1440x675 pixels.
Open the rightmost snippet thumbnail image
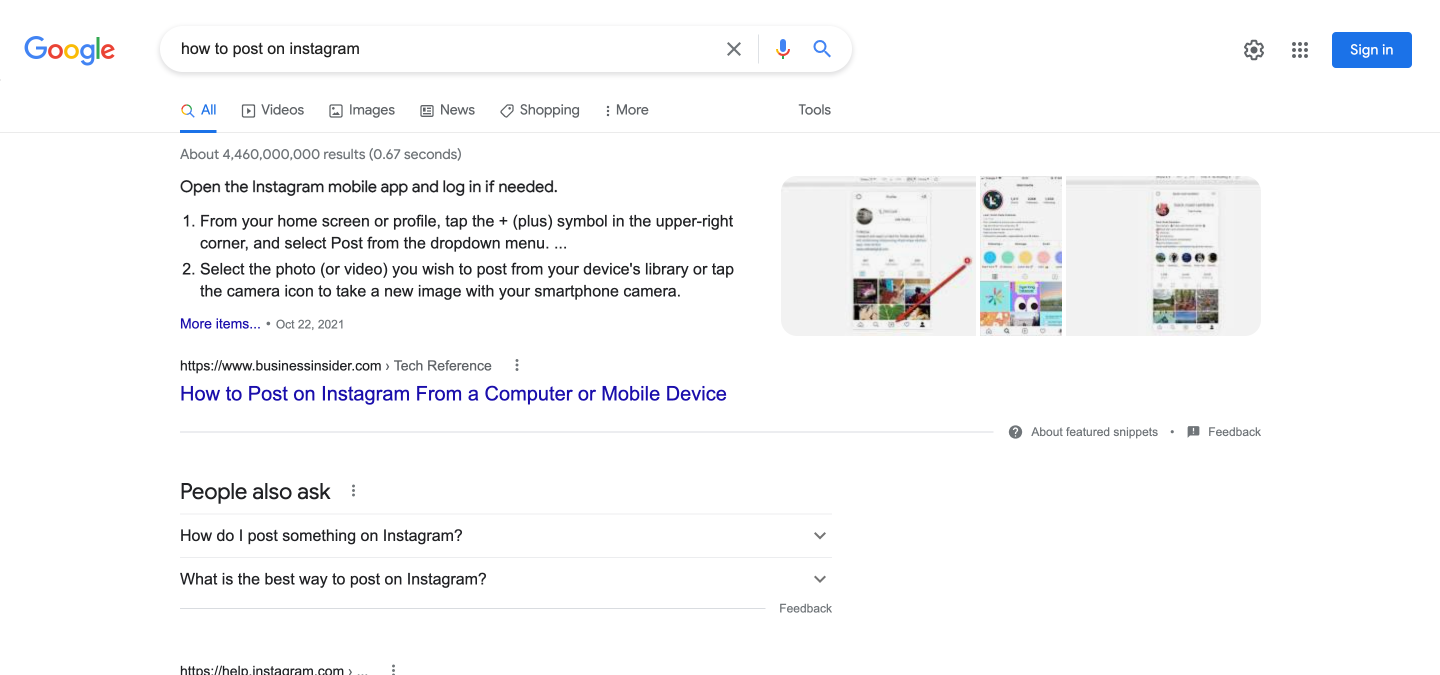[x=1163, y=256]
